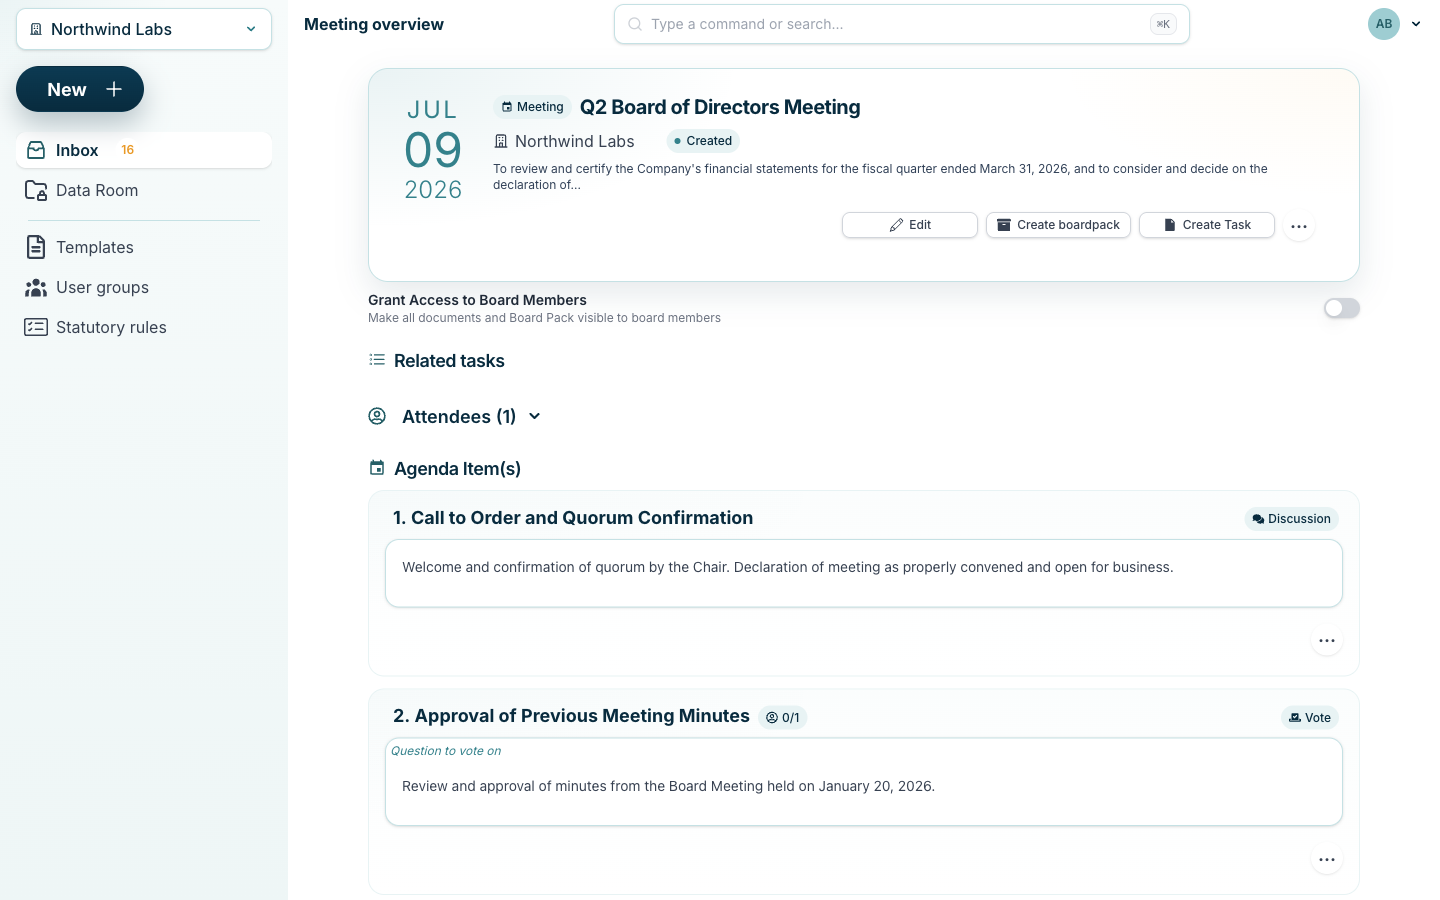Image resolution: width=1440 pixels, height=900 pixels.
Task: Click the User groups people icon
Action: click(36, 288)
